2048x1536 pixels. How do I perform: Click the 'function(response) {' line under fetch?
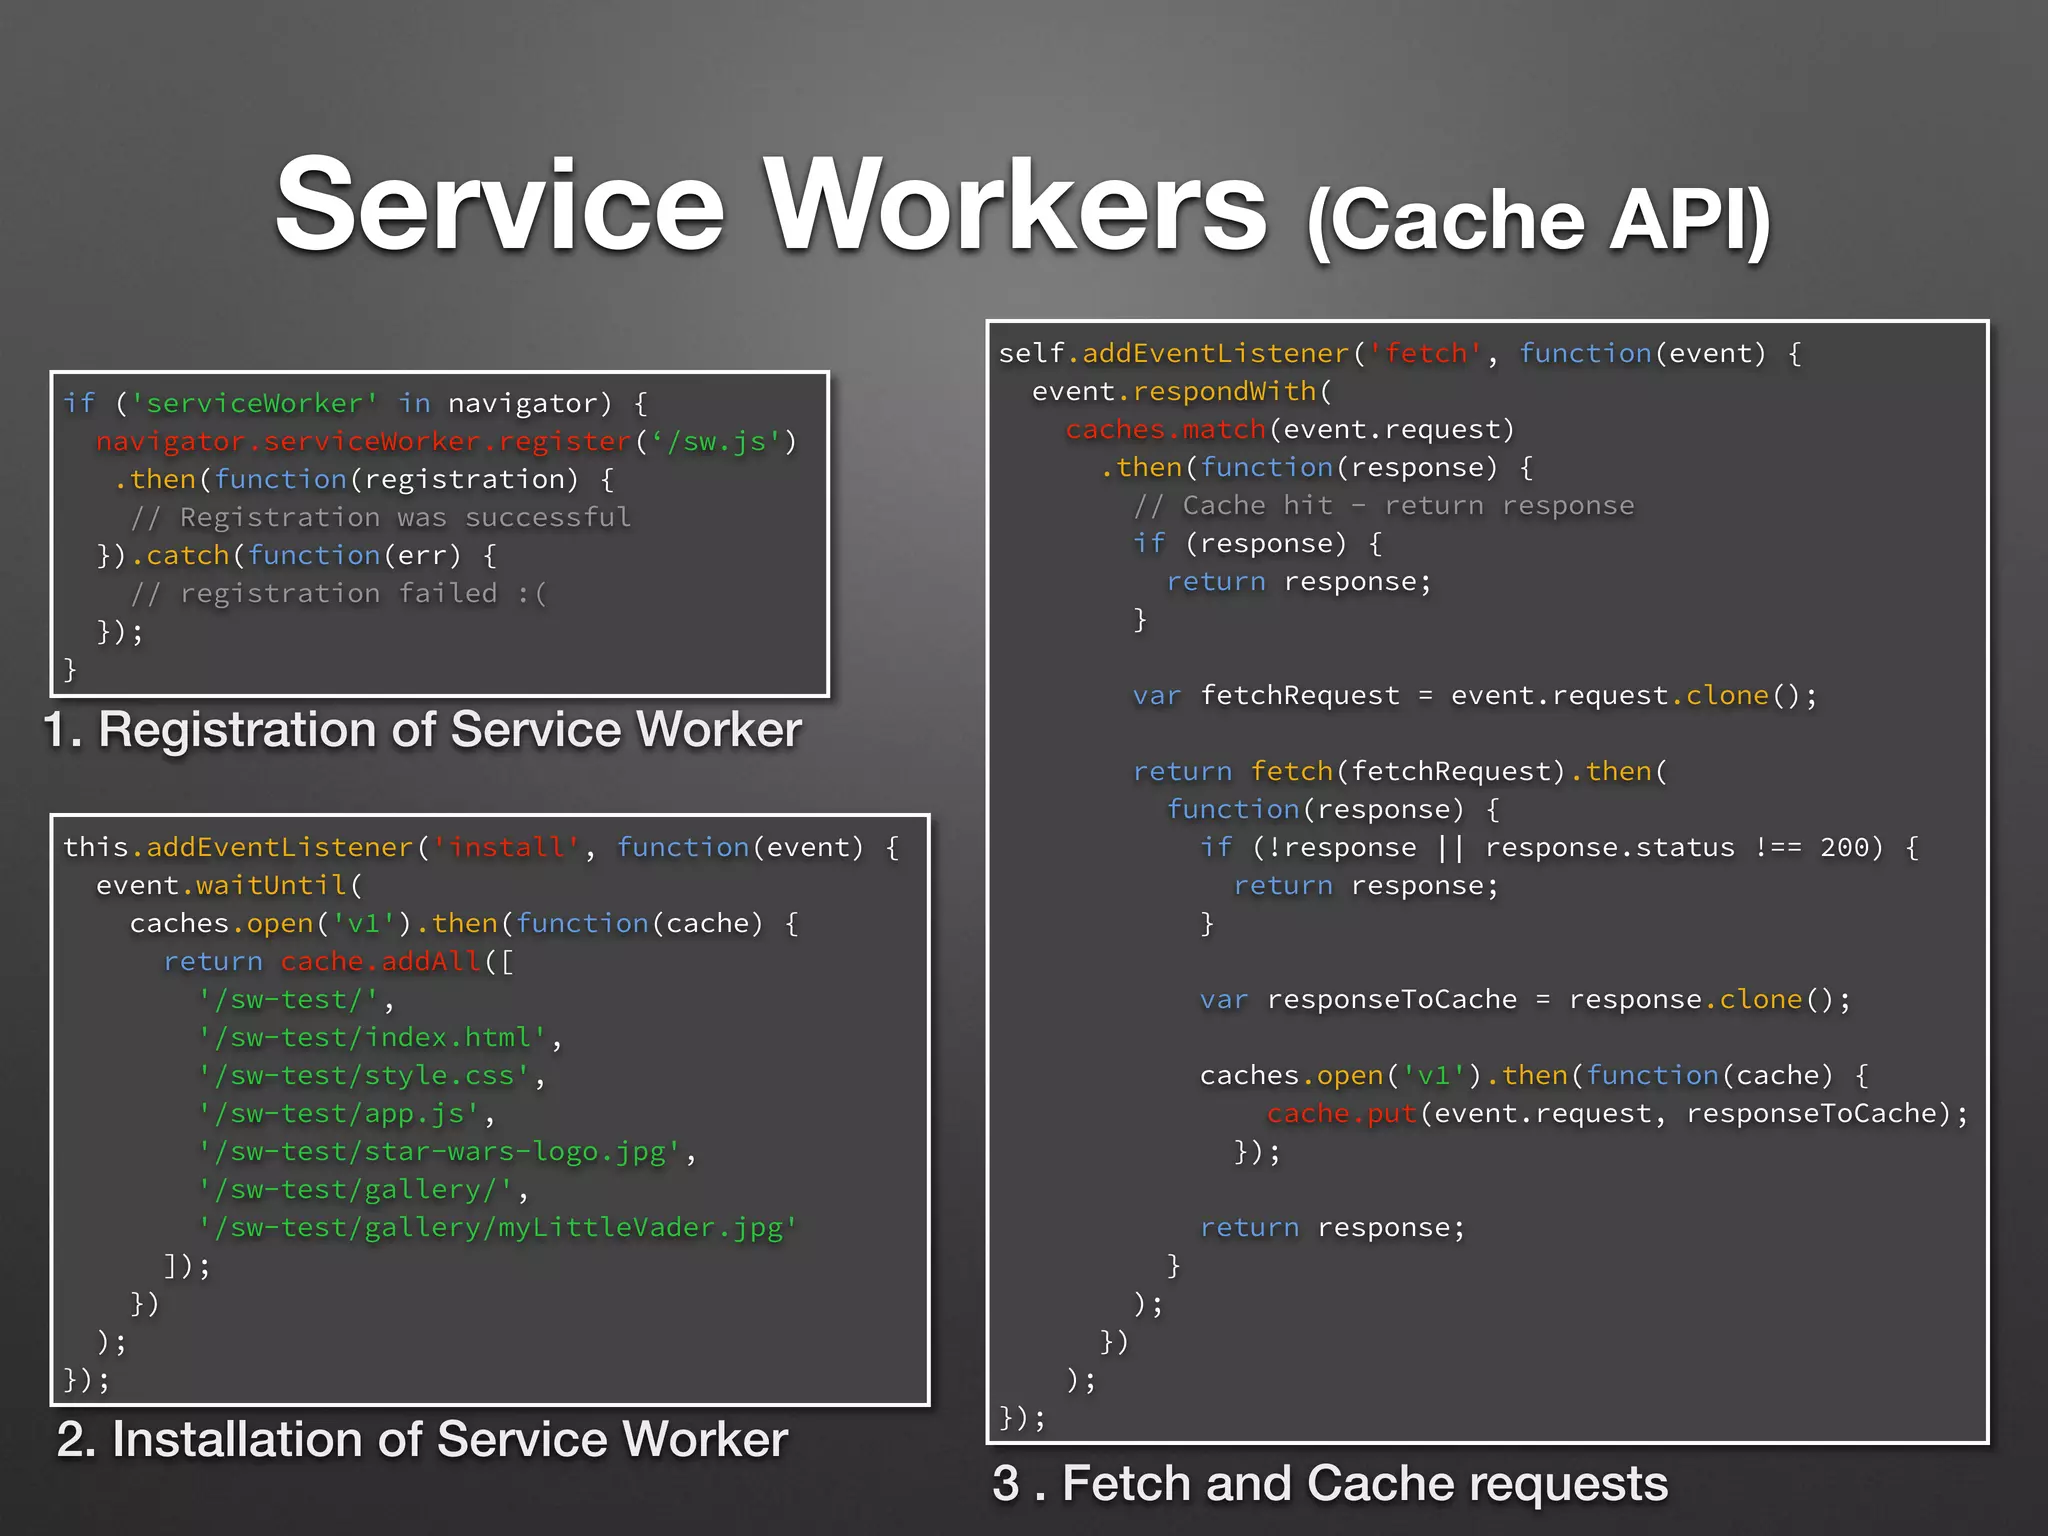1333,809
